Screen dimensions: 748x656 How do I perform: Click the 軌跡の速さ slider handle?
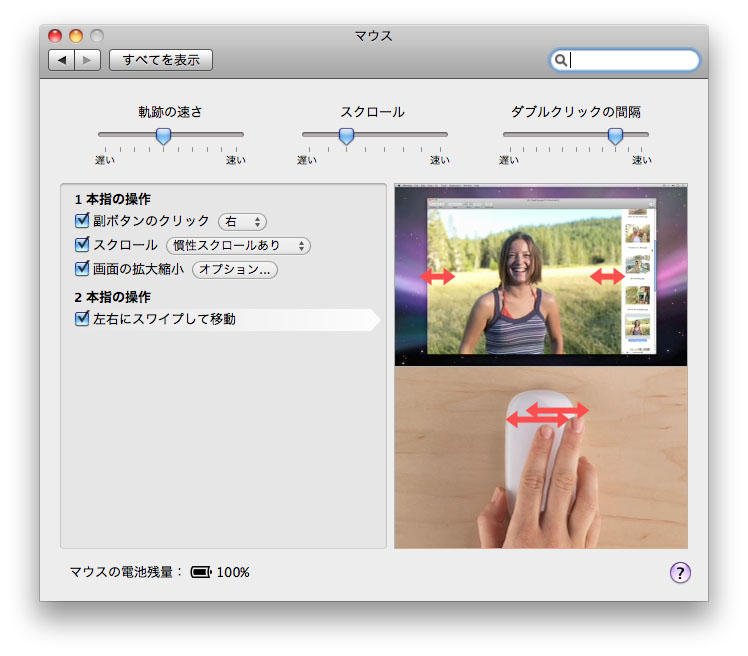coord(163,136)
